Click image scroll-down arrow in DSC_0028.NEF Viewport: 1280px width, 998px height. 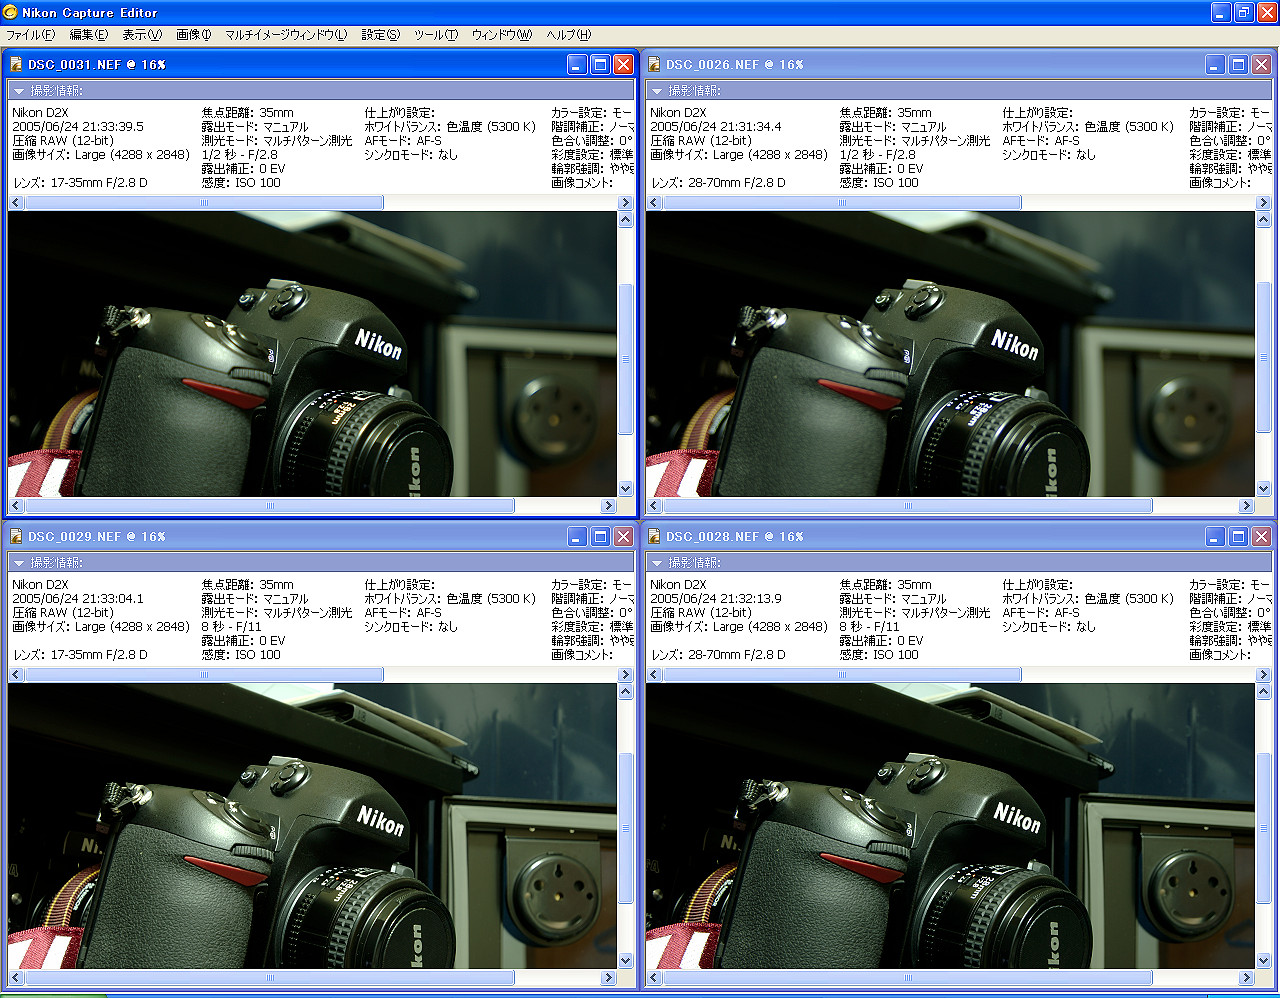point(1264,961)
